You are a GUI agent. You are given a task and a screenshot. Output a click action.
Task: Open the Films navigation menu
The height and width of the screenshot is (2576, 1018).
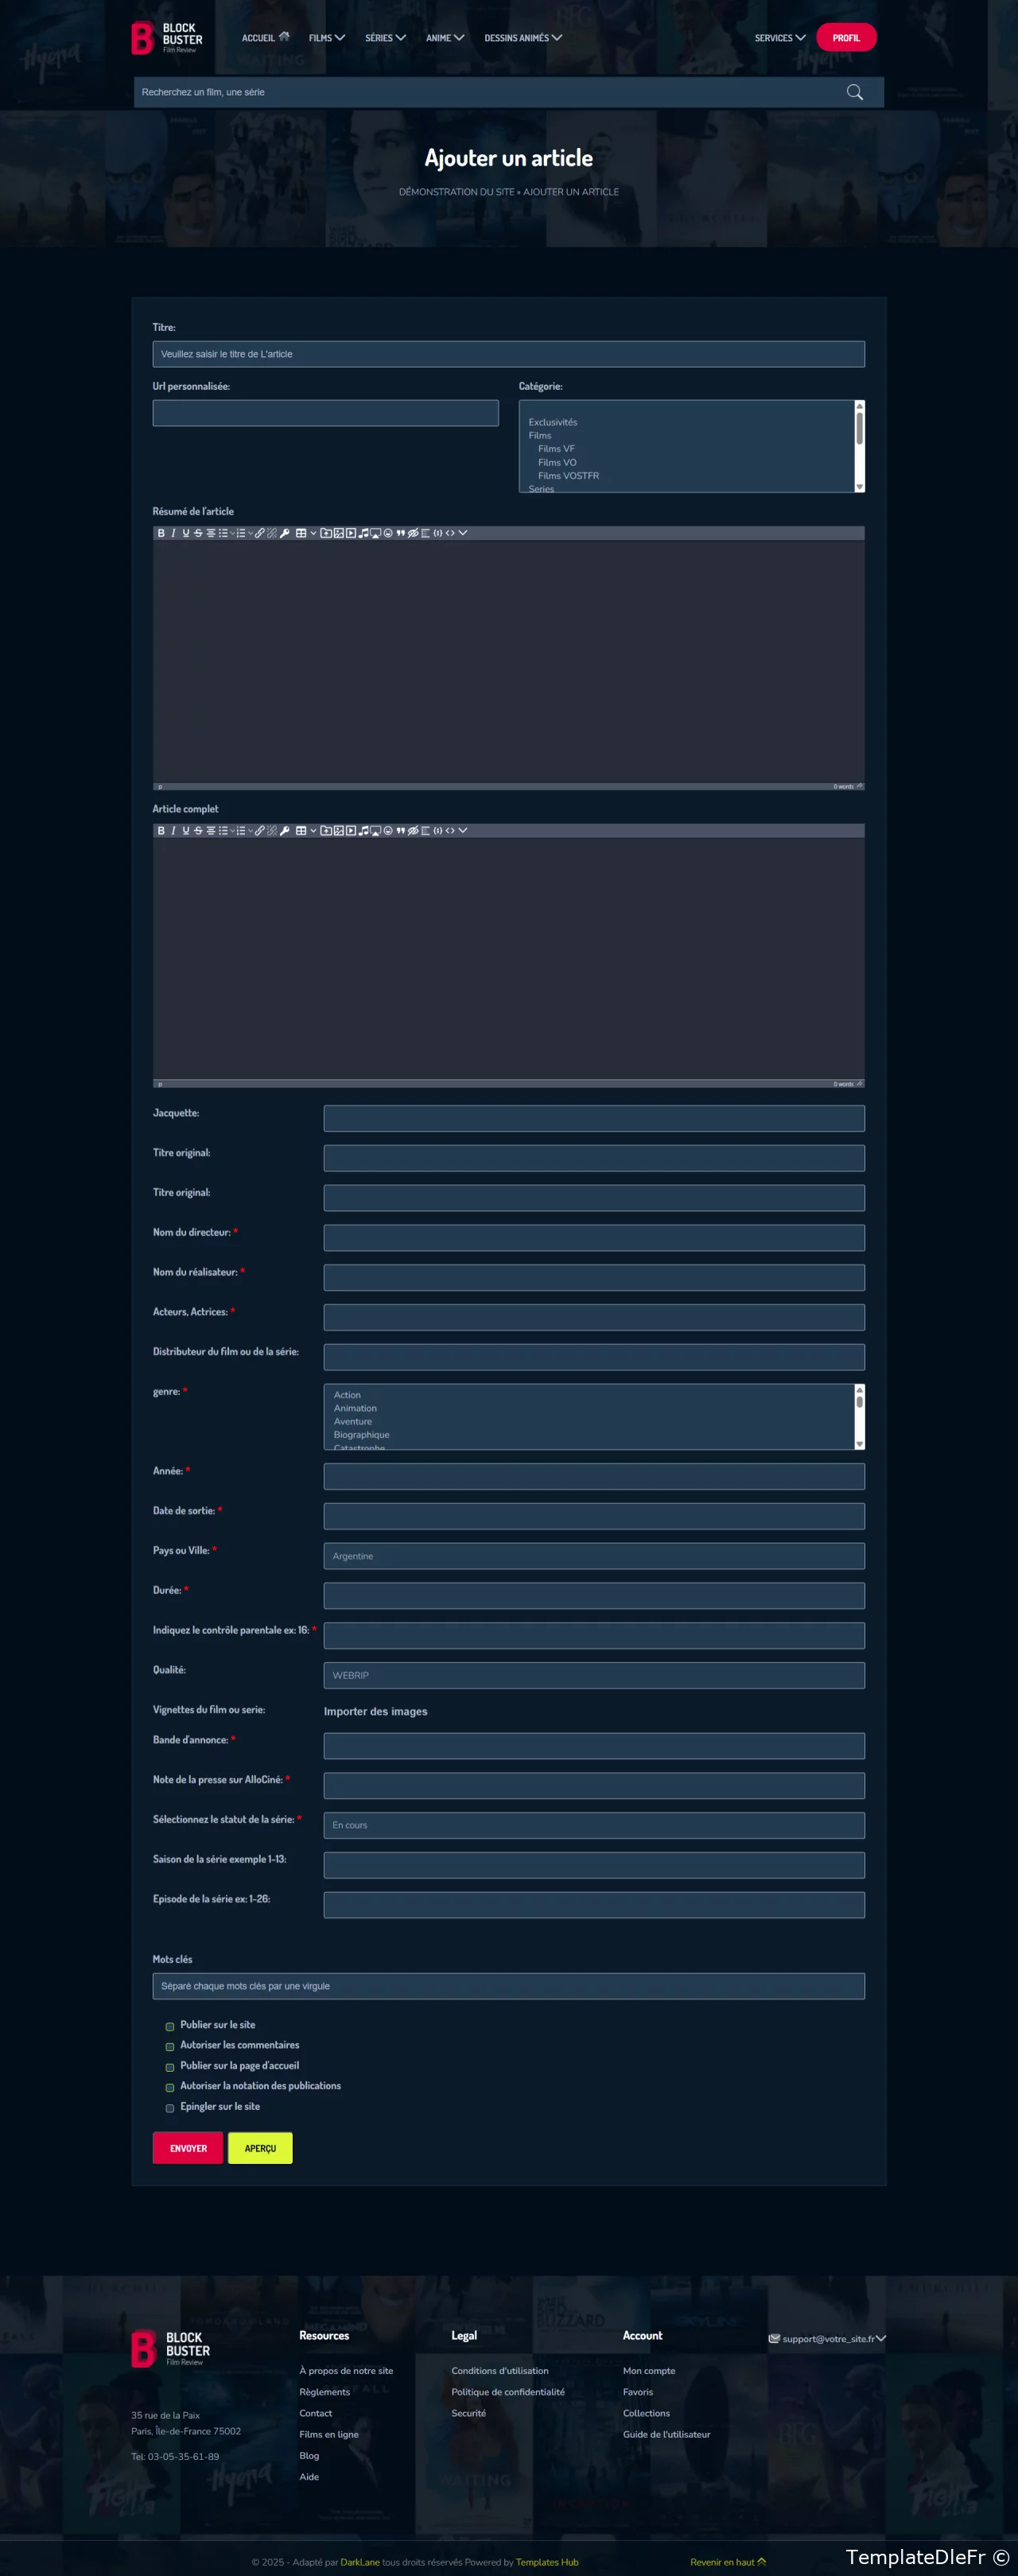tap(326, 38)
